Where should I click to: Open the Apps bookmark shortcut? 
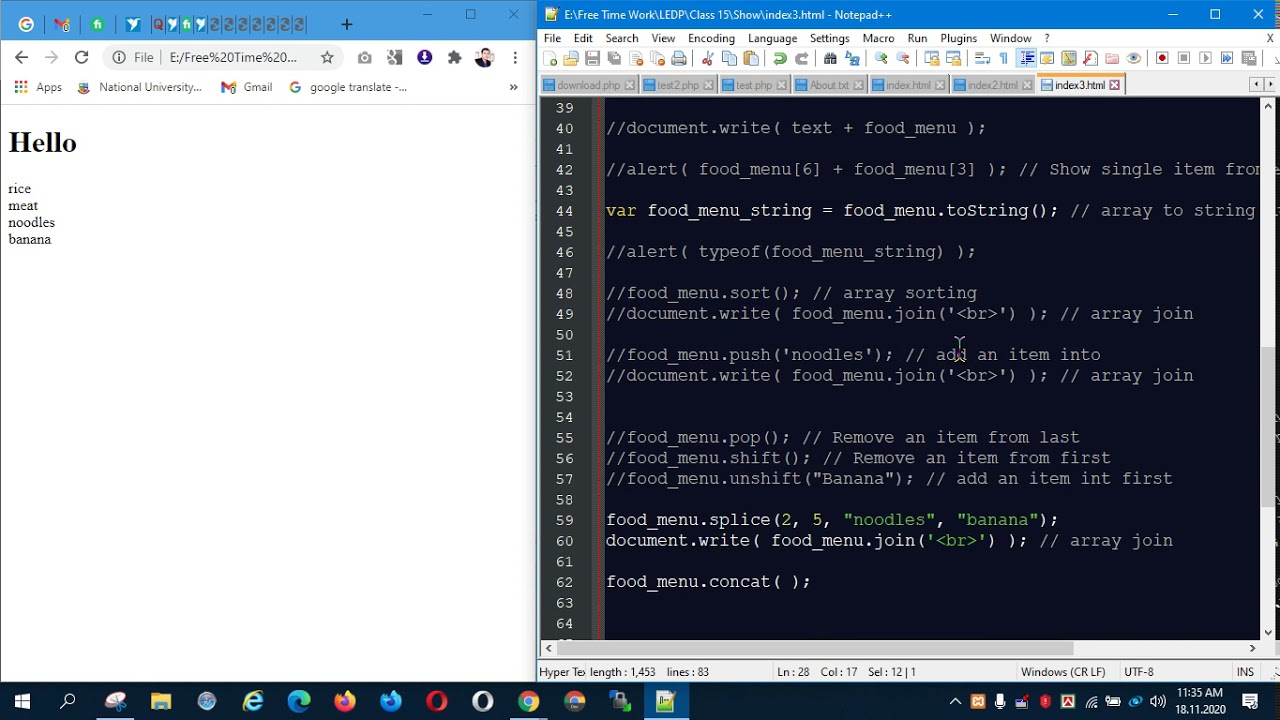pyautogui.click(x=38, y=87)
